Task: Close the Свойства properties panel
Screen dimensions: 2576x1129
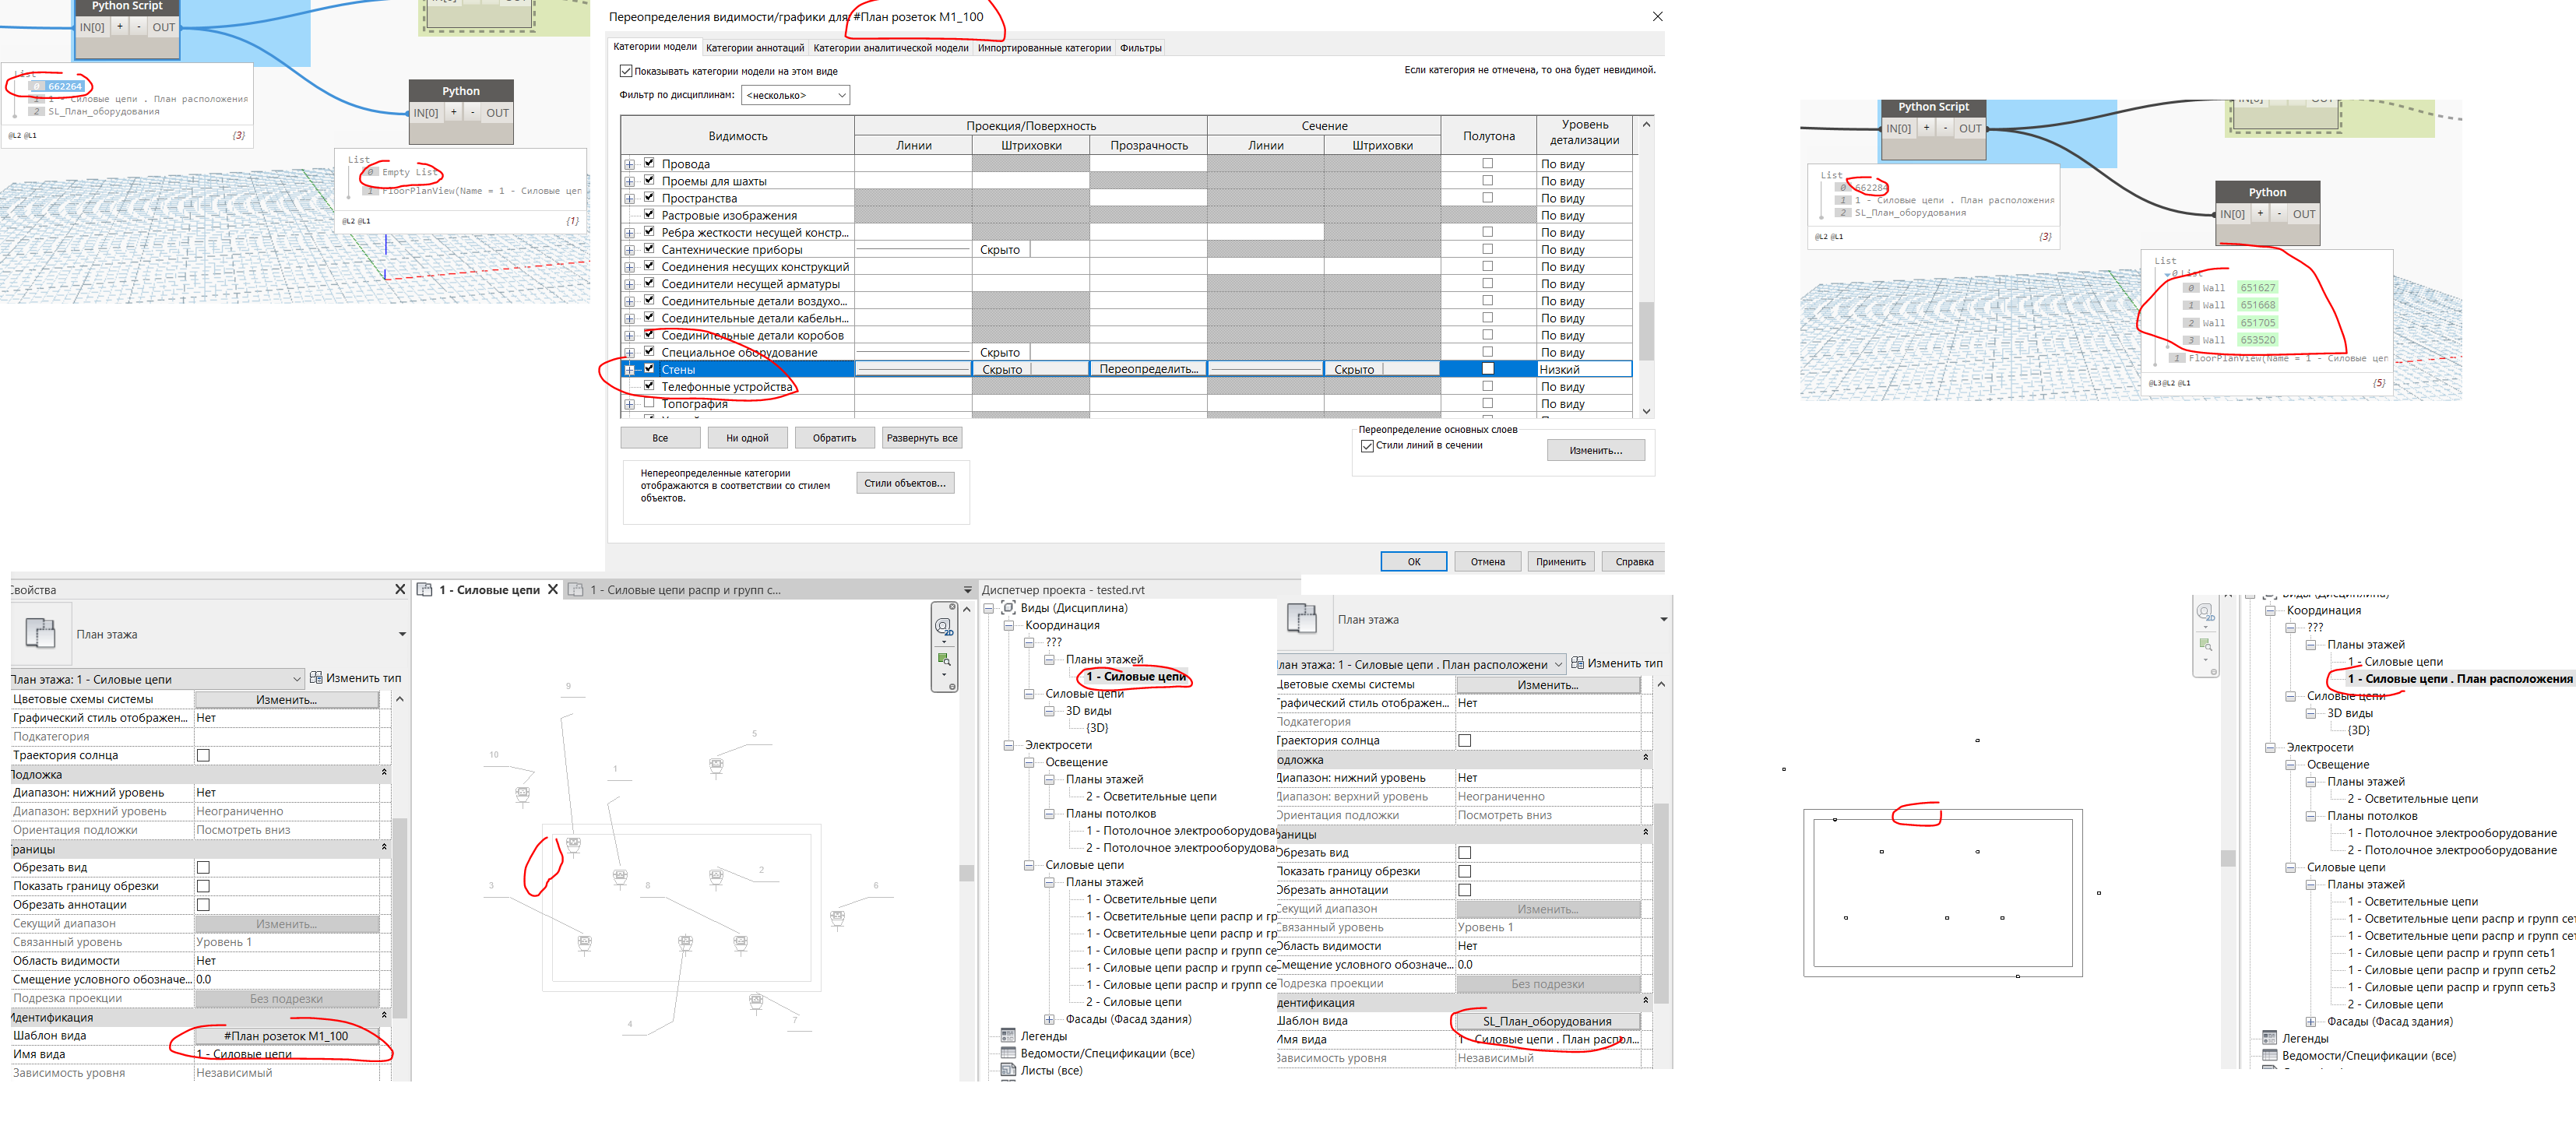Action: 400,589
